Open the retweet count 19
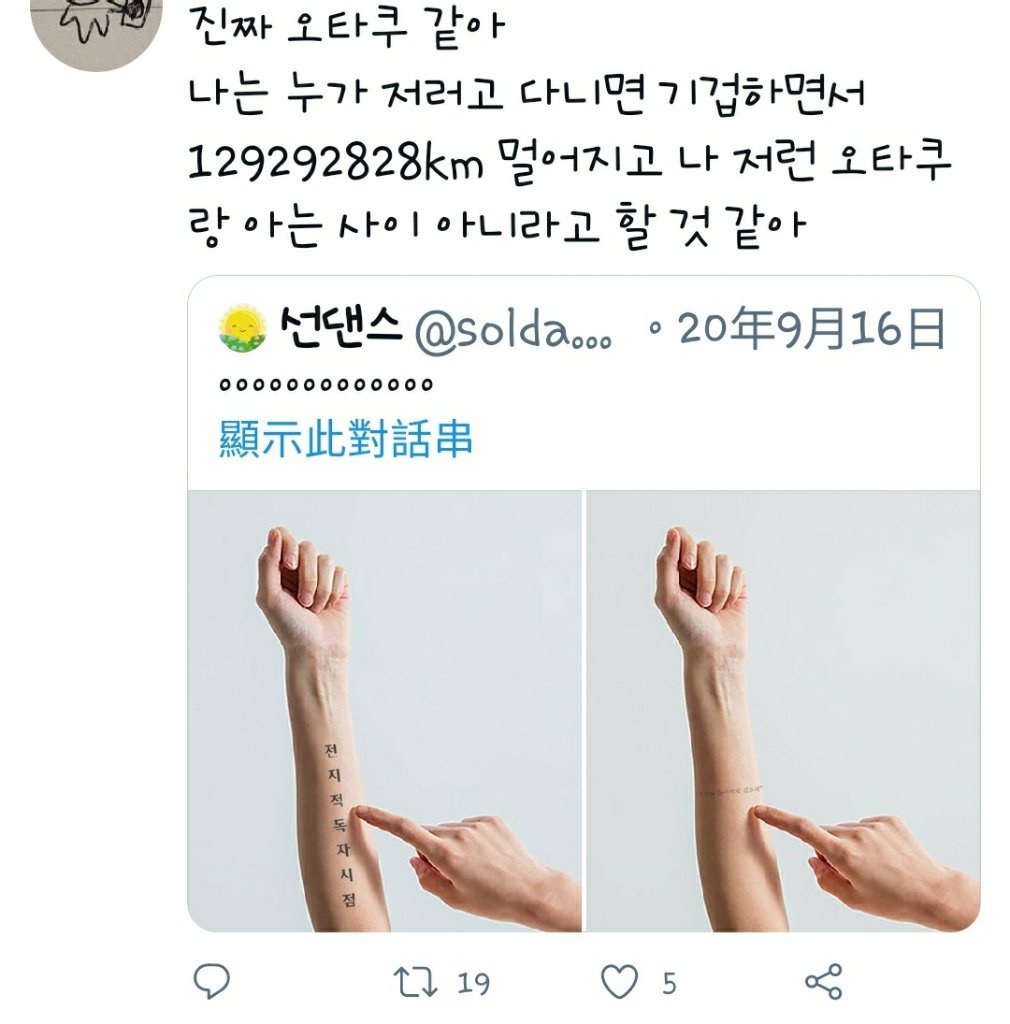Screen dimensions: 1010x1024 tap(473, 983)
